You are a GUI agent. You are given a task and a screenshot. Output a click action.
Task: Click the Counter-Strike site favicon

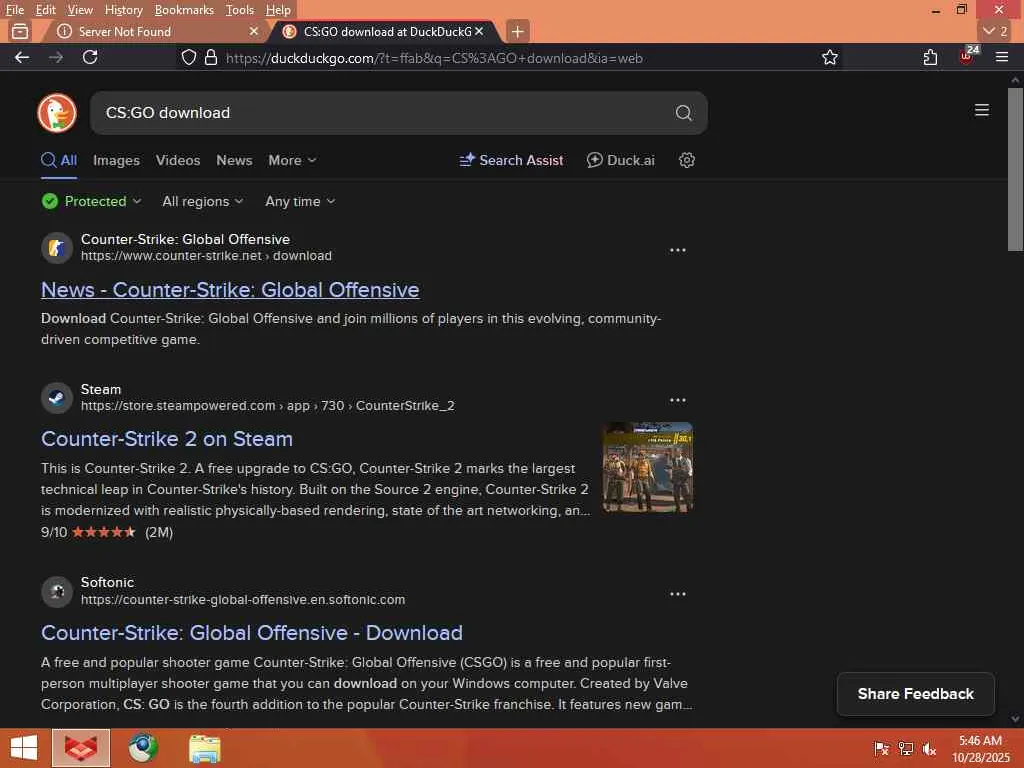(57, 248)
